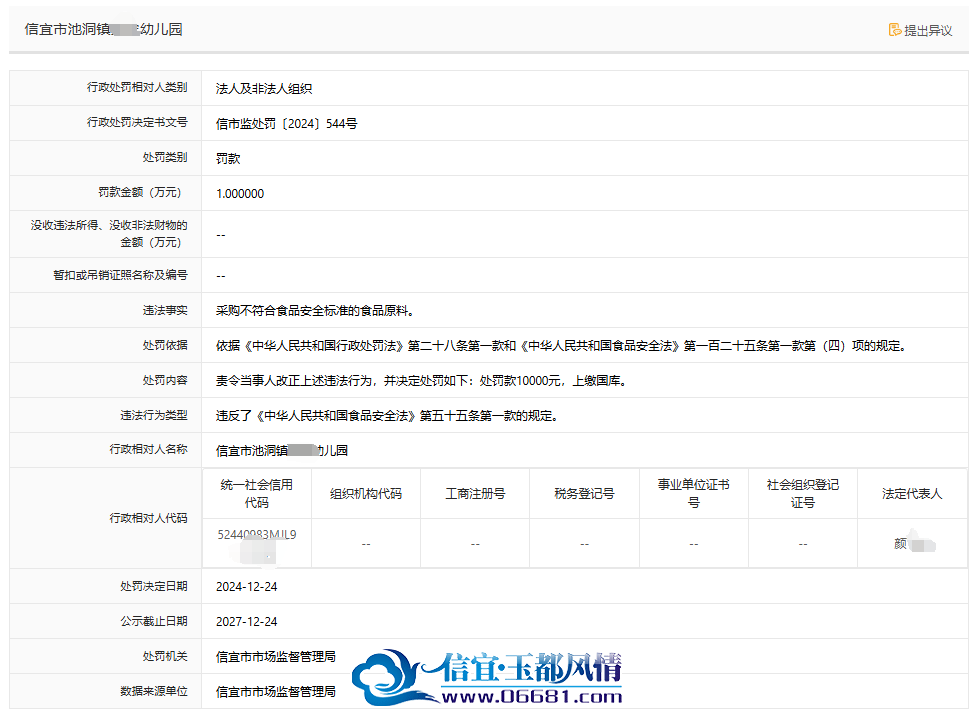Select the decision date 2024-12-24
Image resolution: width=974 pixels, height=714 pixels.
[x=247, y=587]
